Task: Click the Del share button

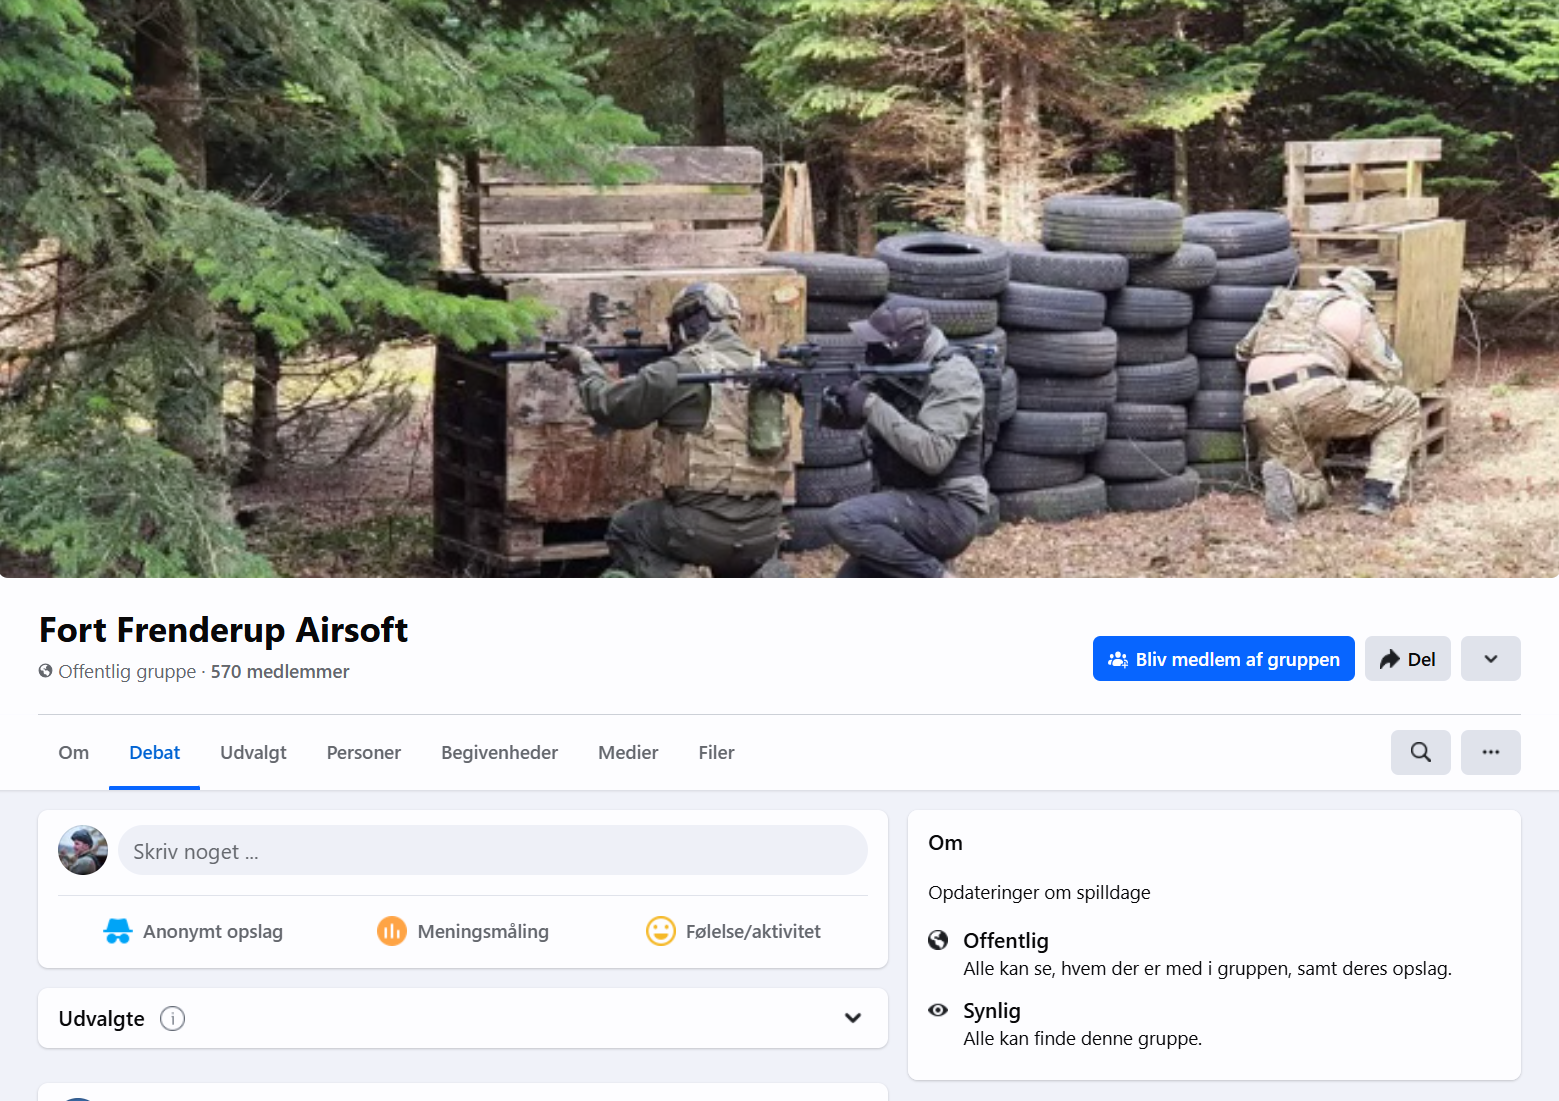Action: tap(1407, 659)
